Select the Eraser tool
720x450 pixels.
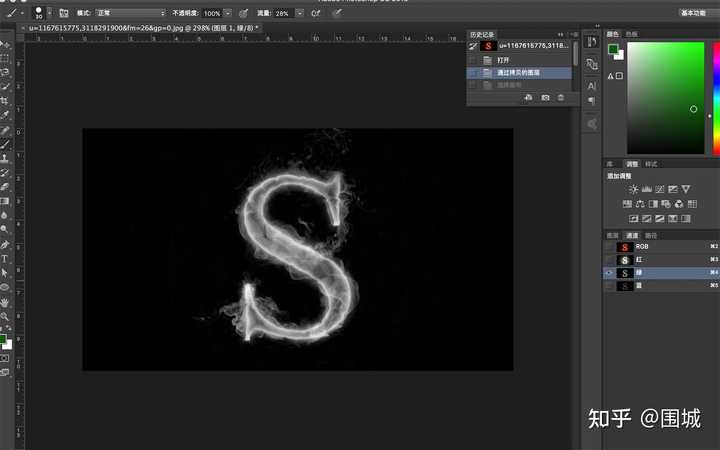(x=5, y=187)
